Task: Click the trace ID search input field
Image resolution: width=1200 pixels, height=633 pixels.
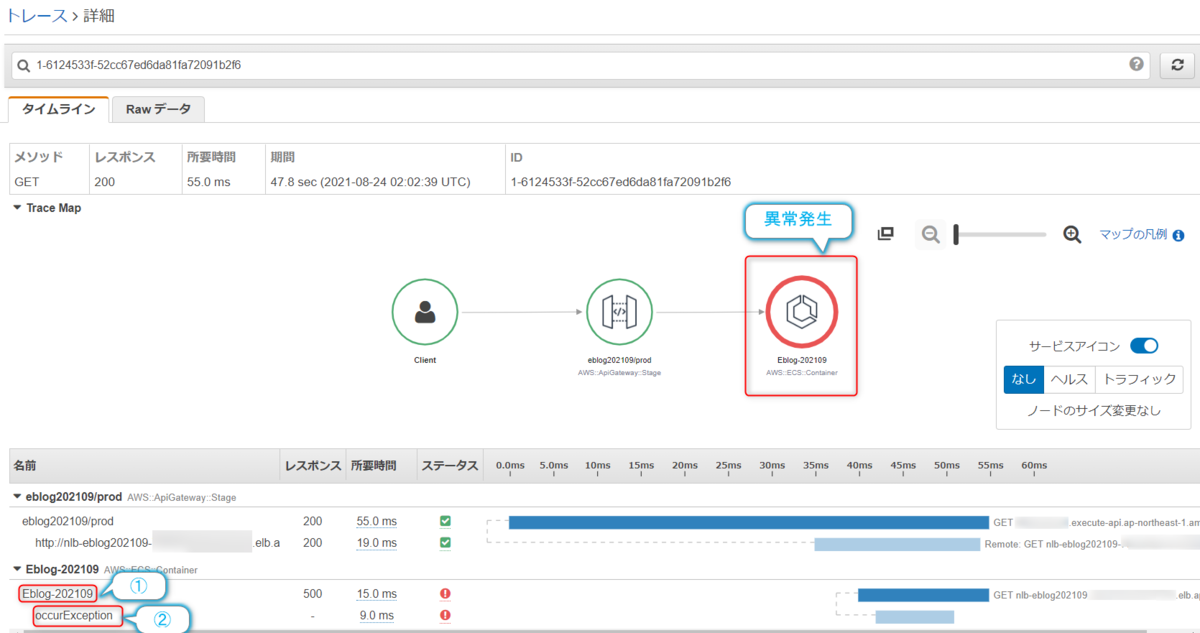Action: coord(400,63)
